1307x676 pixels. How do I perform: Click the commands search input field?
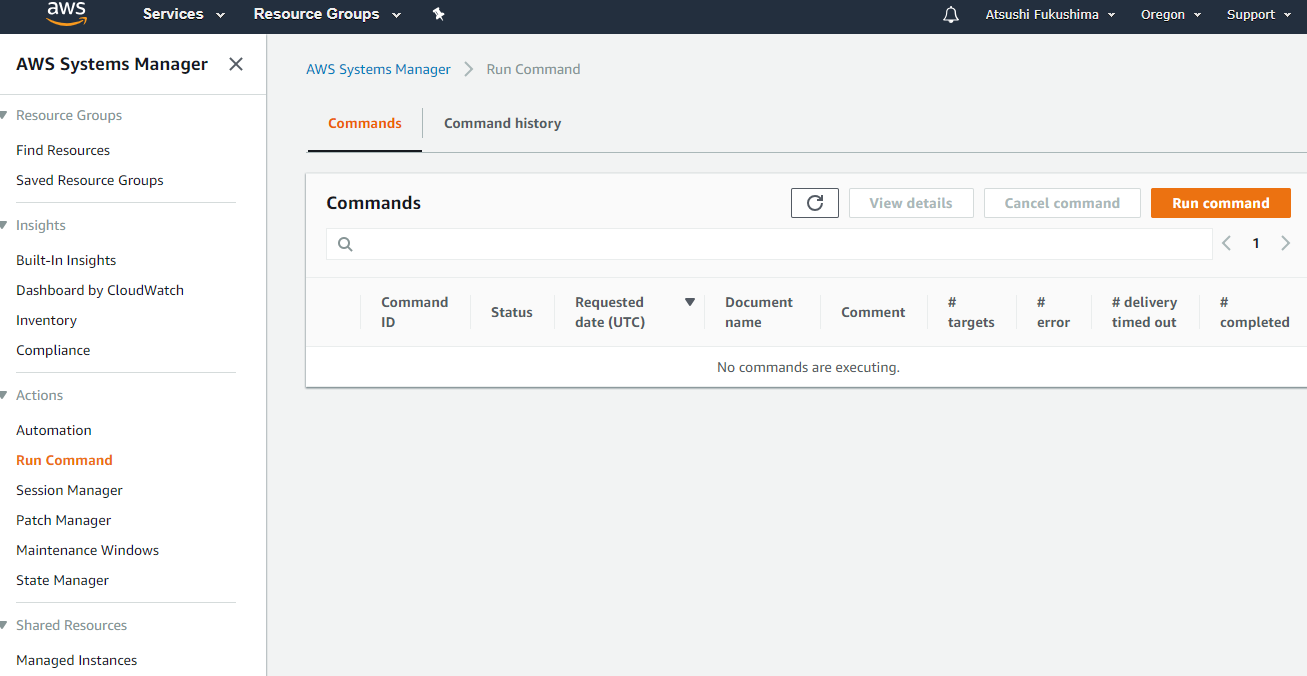(x=769, y=244)
